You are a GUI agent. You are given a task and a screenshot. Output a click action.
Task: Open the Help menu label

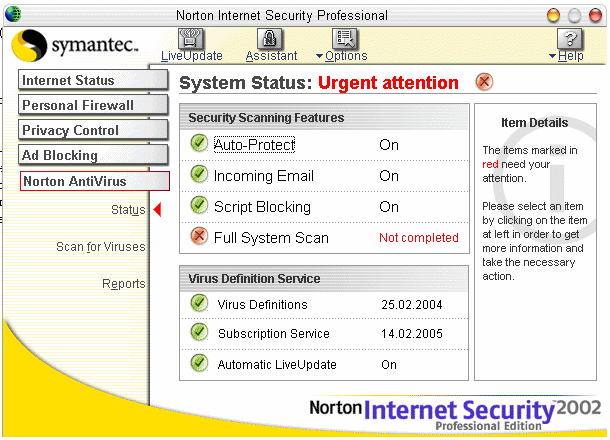pos(571,56)
